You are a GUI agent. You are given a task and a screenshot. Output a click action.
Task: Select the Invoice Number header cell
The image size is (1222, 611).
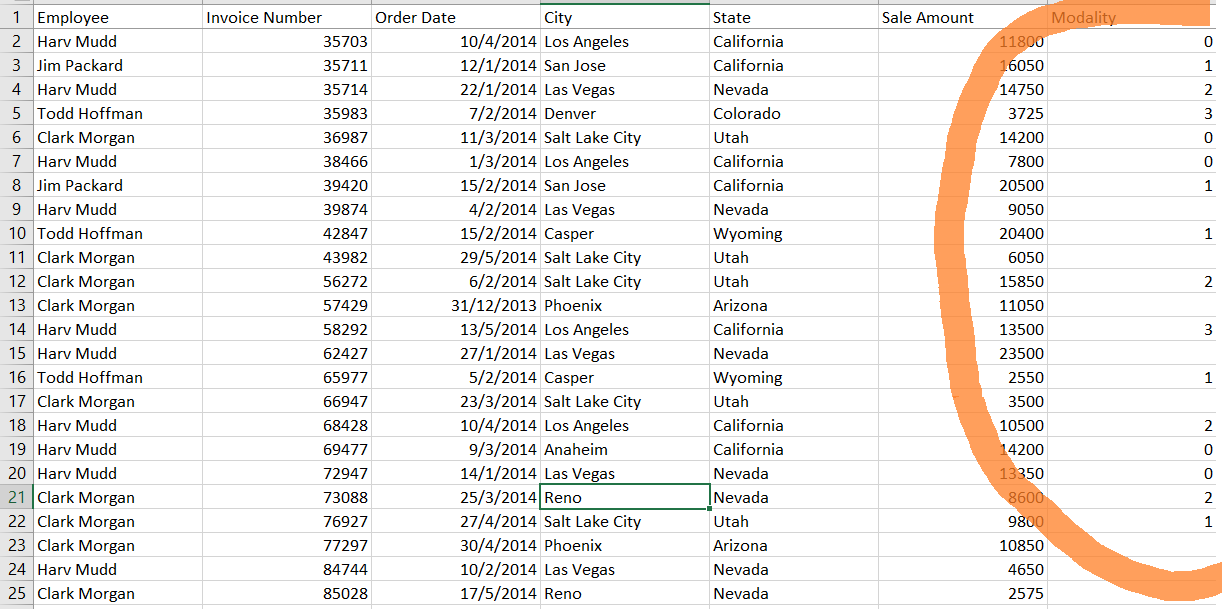point(287,17)
